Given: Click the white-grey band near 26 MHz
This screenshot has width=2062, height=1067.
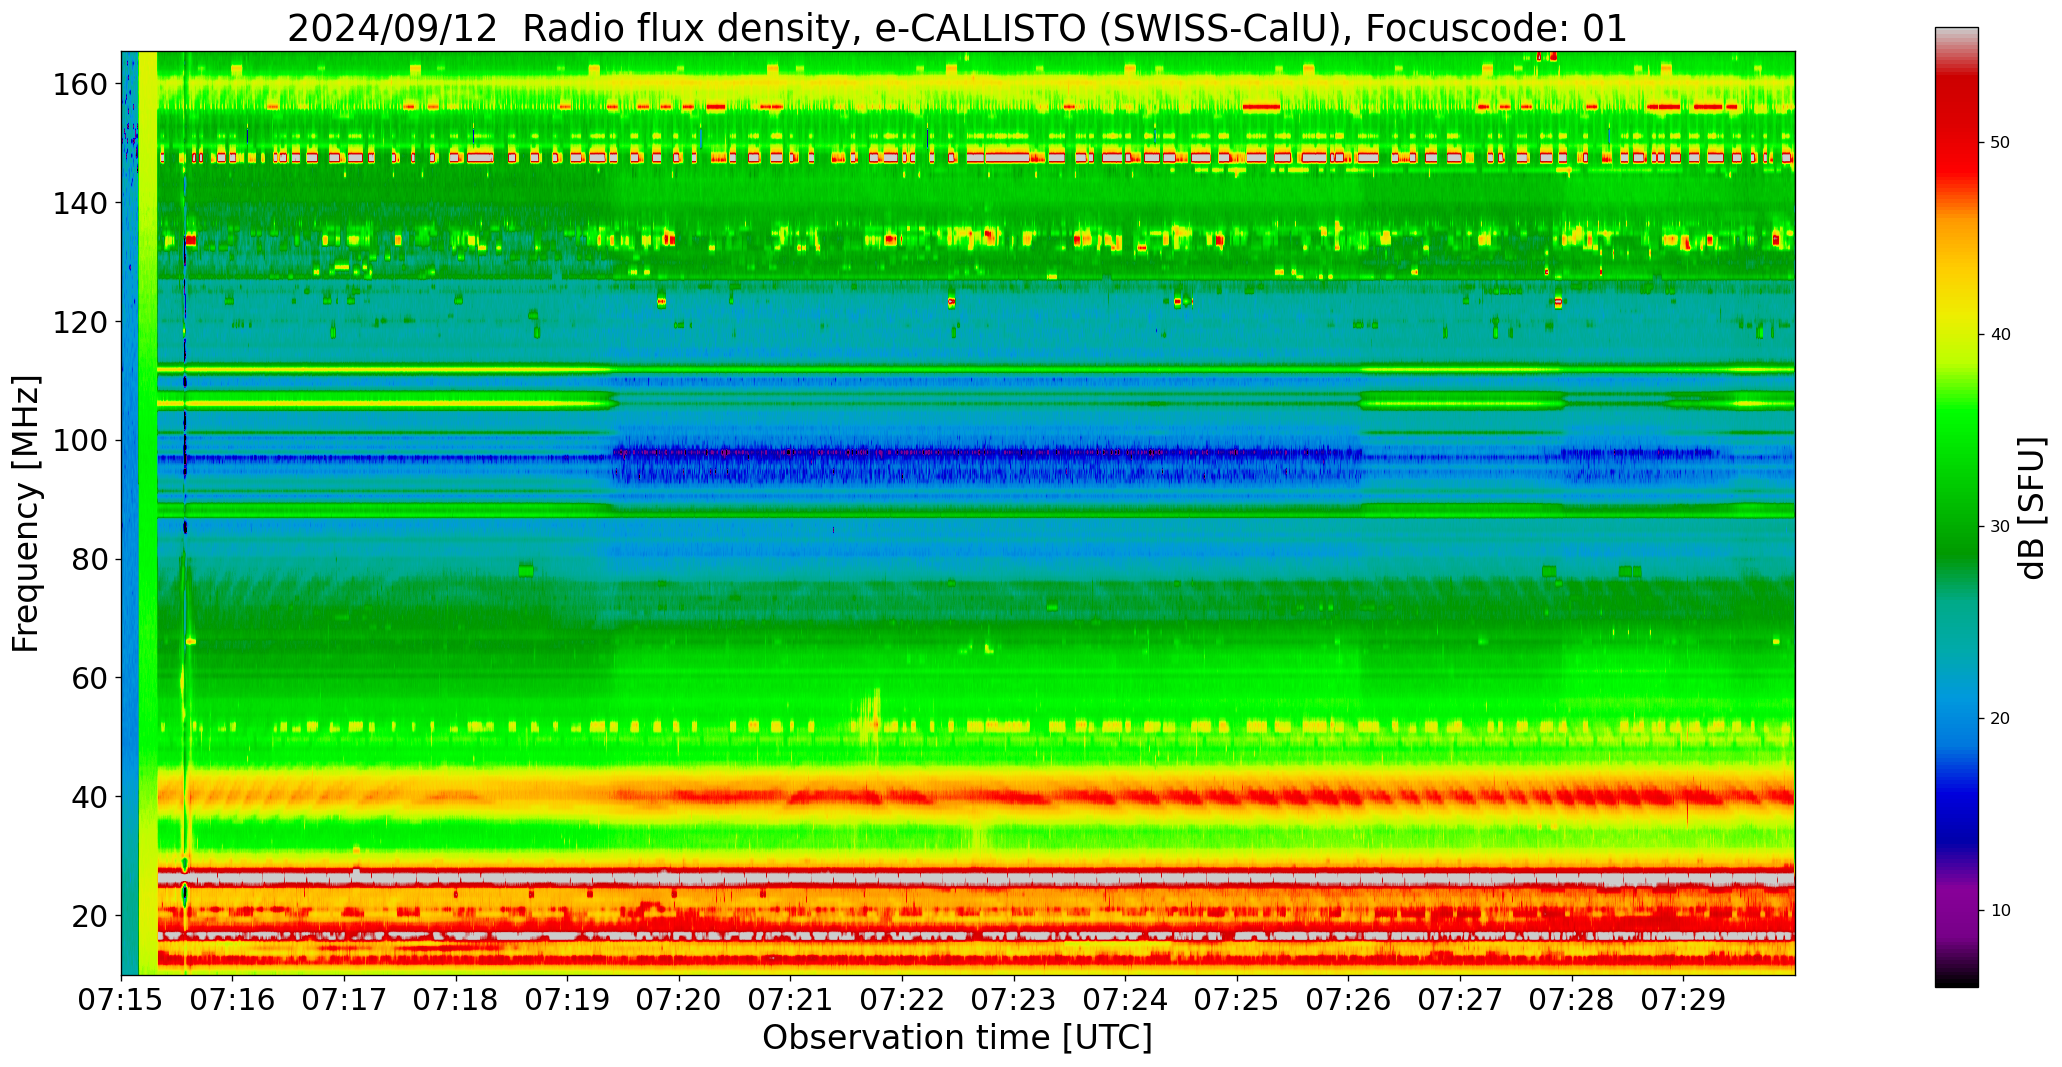Looking at the screenshot, I should coord(976,879).
